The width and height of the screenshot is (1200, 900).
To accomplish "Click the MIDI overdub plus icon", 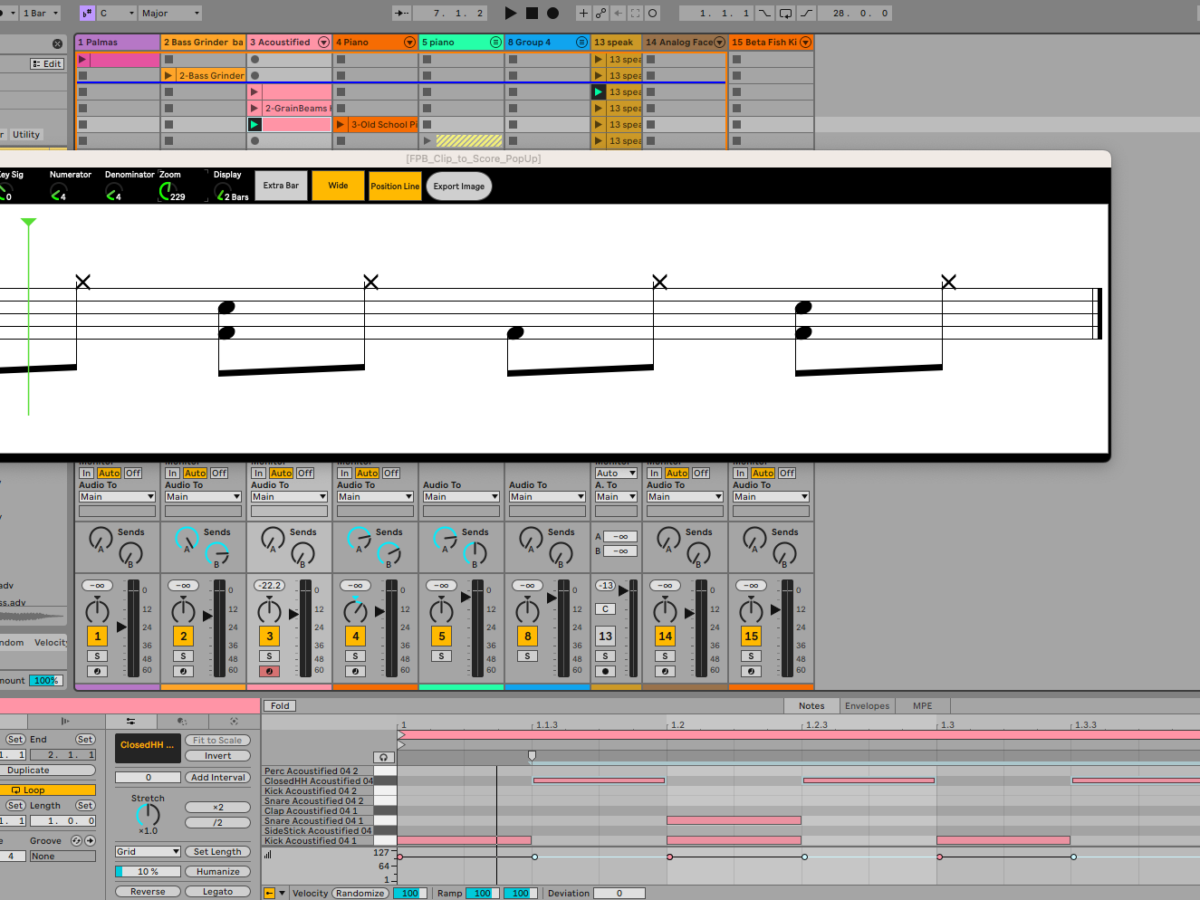I will [584, 13].
